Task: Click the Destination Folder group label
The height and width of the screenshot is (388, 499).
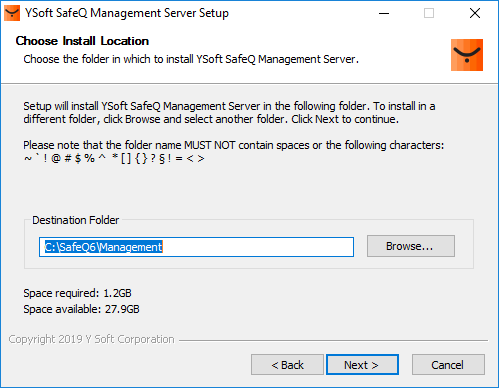Action: [x=76, y=220]
